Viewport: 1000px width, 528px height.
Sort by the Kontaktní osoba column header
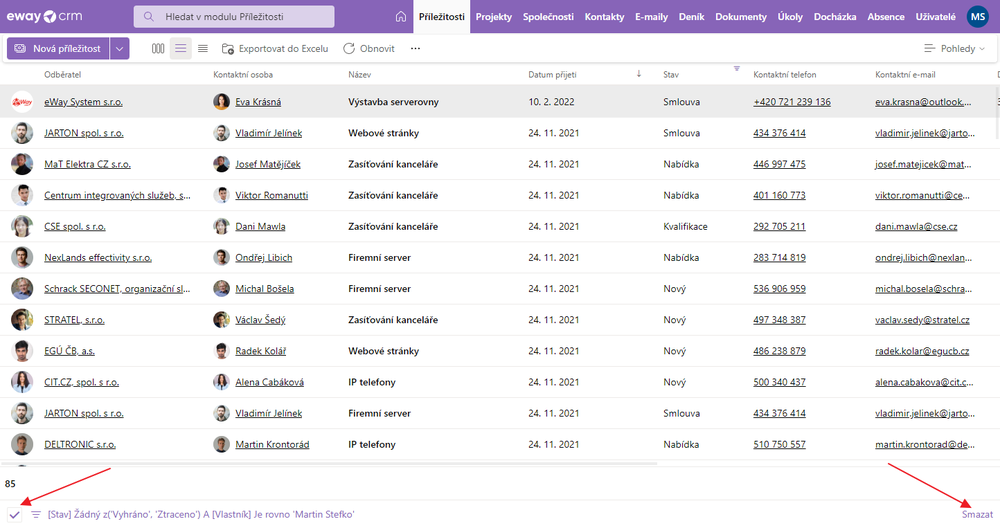pos(243,75)
